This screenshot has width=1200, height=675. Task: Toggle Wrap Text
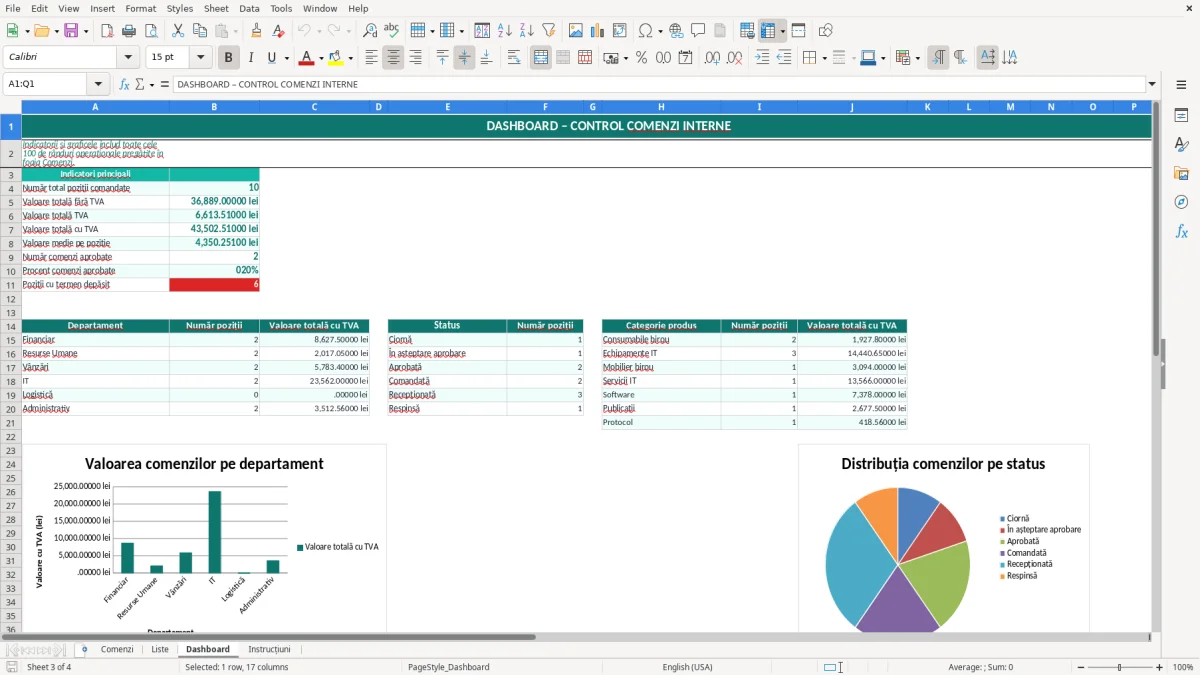coord(514,58)
